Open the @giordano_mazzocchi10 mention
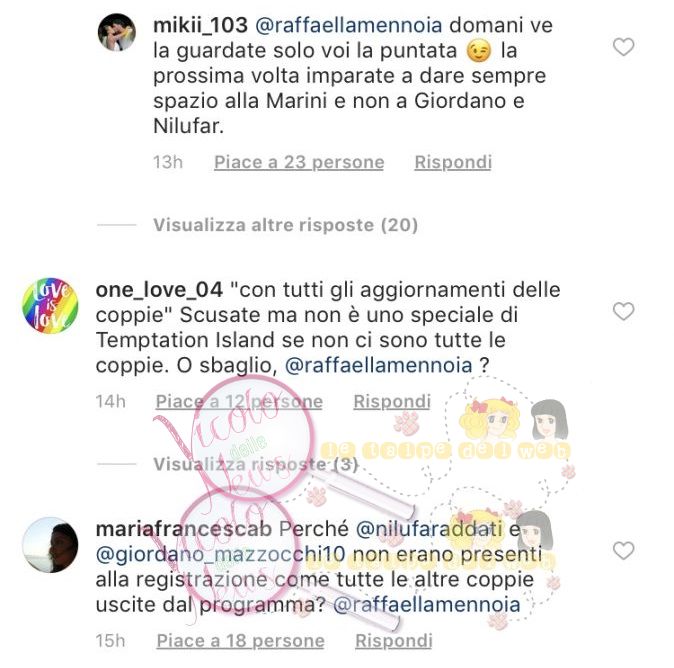This screenshot has width=674, height=668. coord(221,554)
